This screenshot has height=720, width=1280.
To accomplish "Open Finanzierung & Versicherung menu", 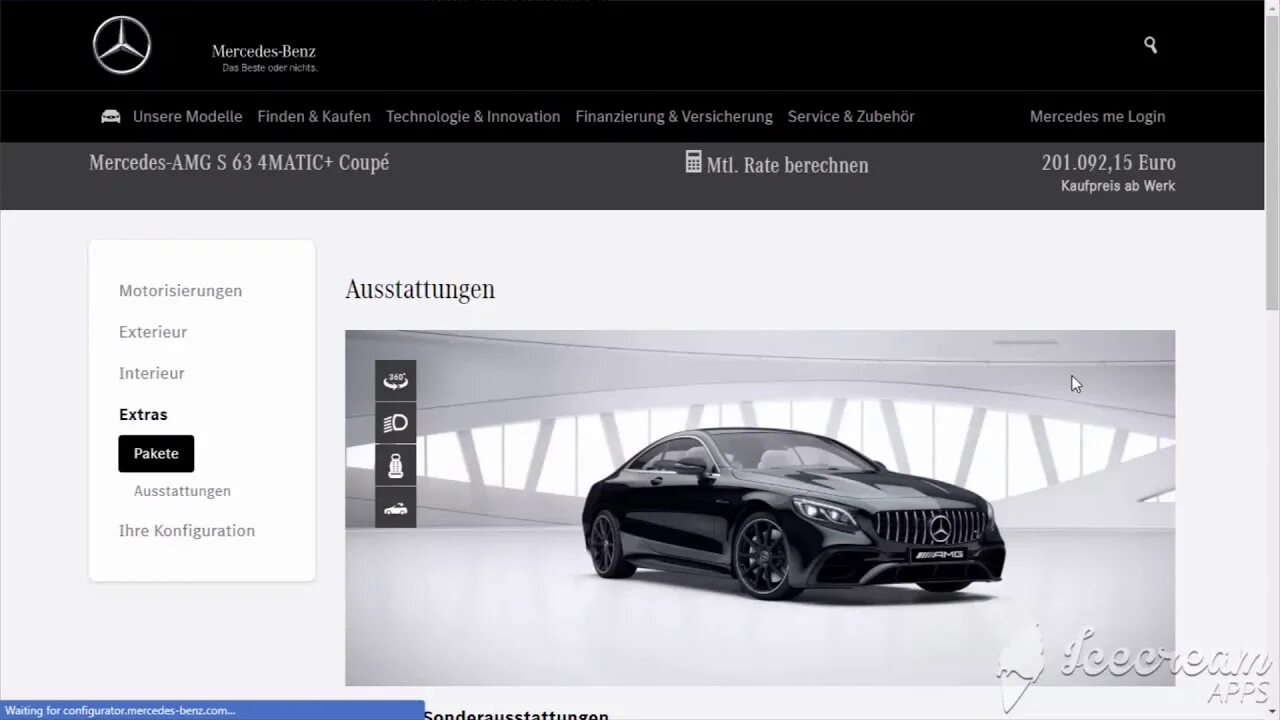I will 674,116.
